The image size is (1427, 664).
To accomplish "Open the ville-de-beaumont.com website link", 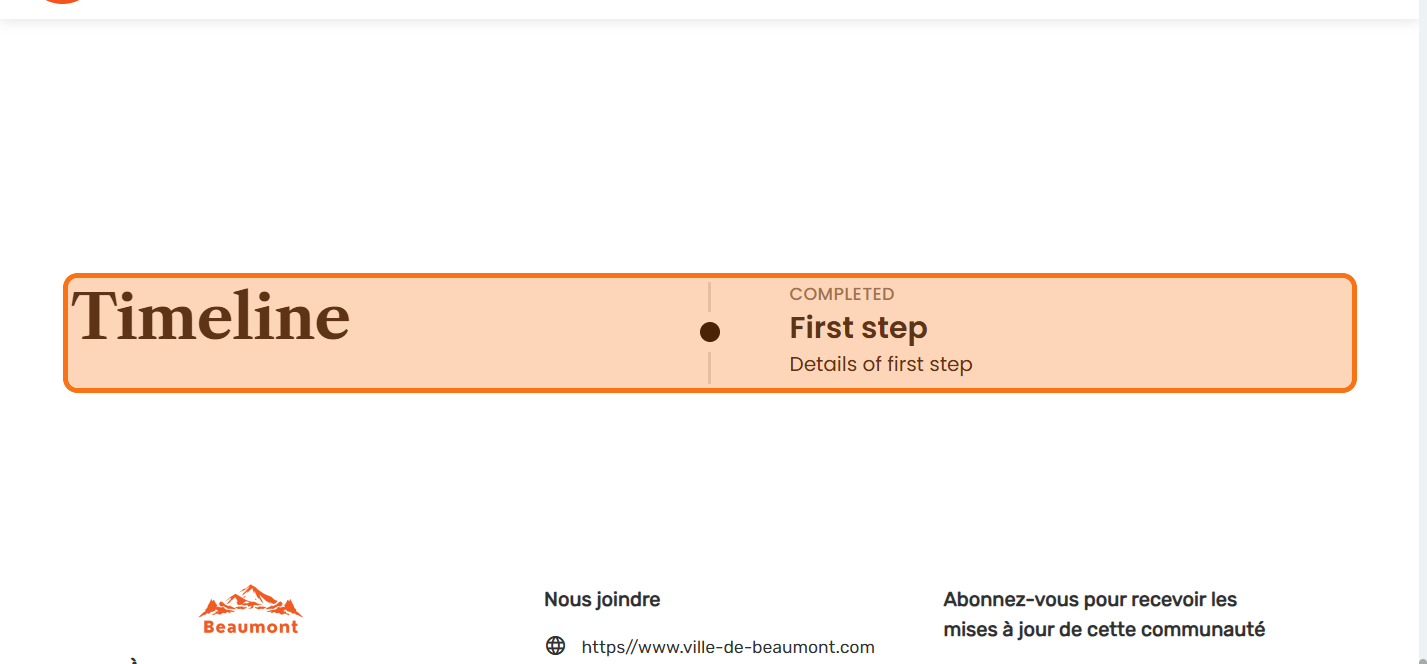I will coord(727,647).
